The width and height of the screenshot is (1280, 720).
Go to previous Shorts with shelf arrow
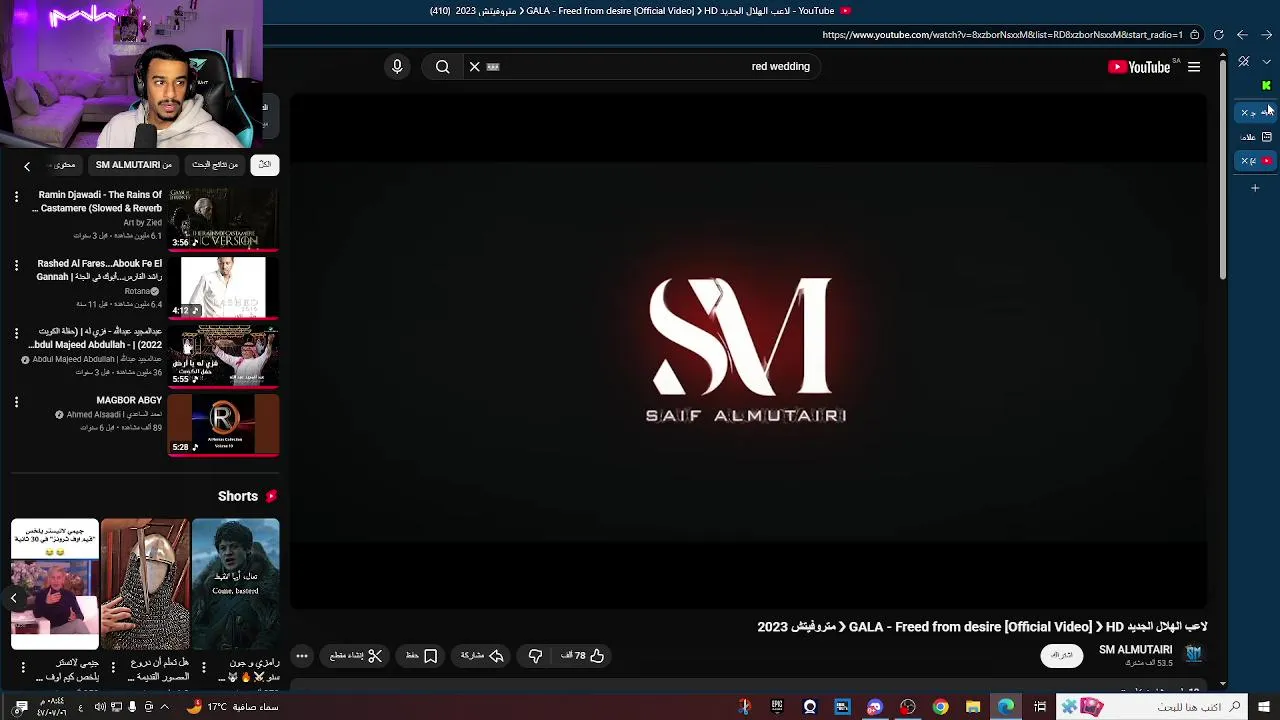point(14,598)
